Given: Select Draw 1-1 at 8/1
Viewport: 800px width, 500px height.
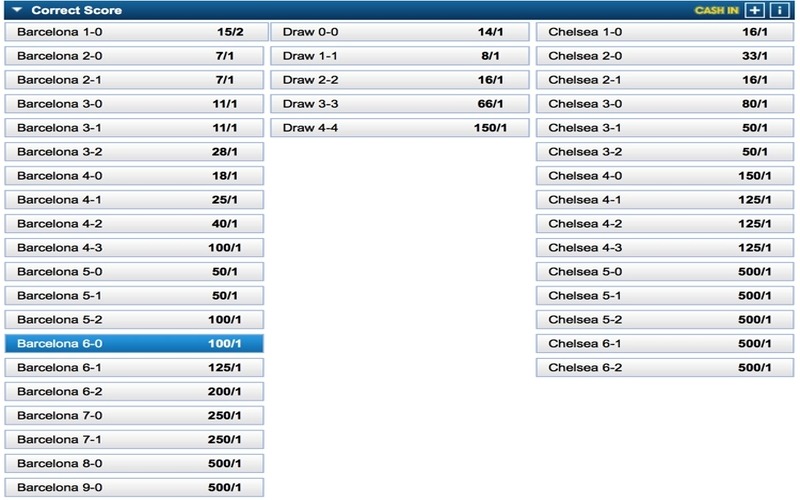Looking at the screenshot, I should [399, 56].
